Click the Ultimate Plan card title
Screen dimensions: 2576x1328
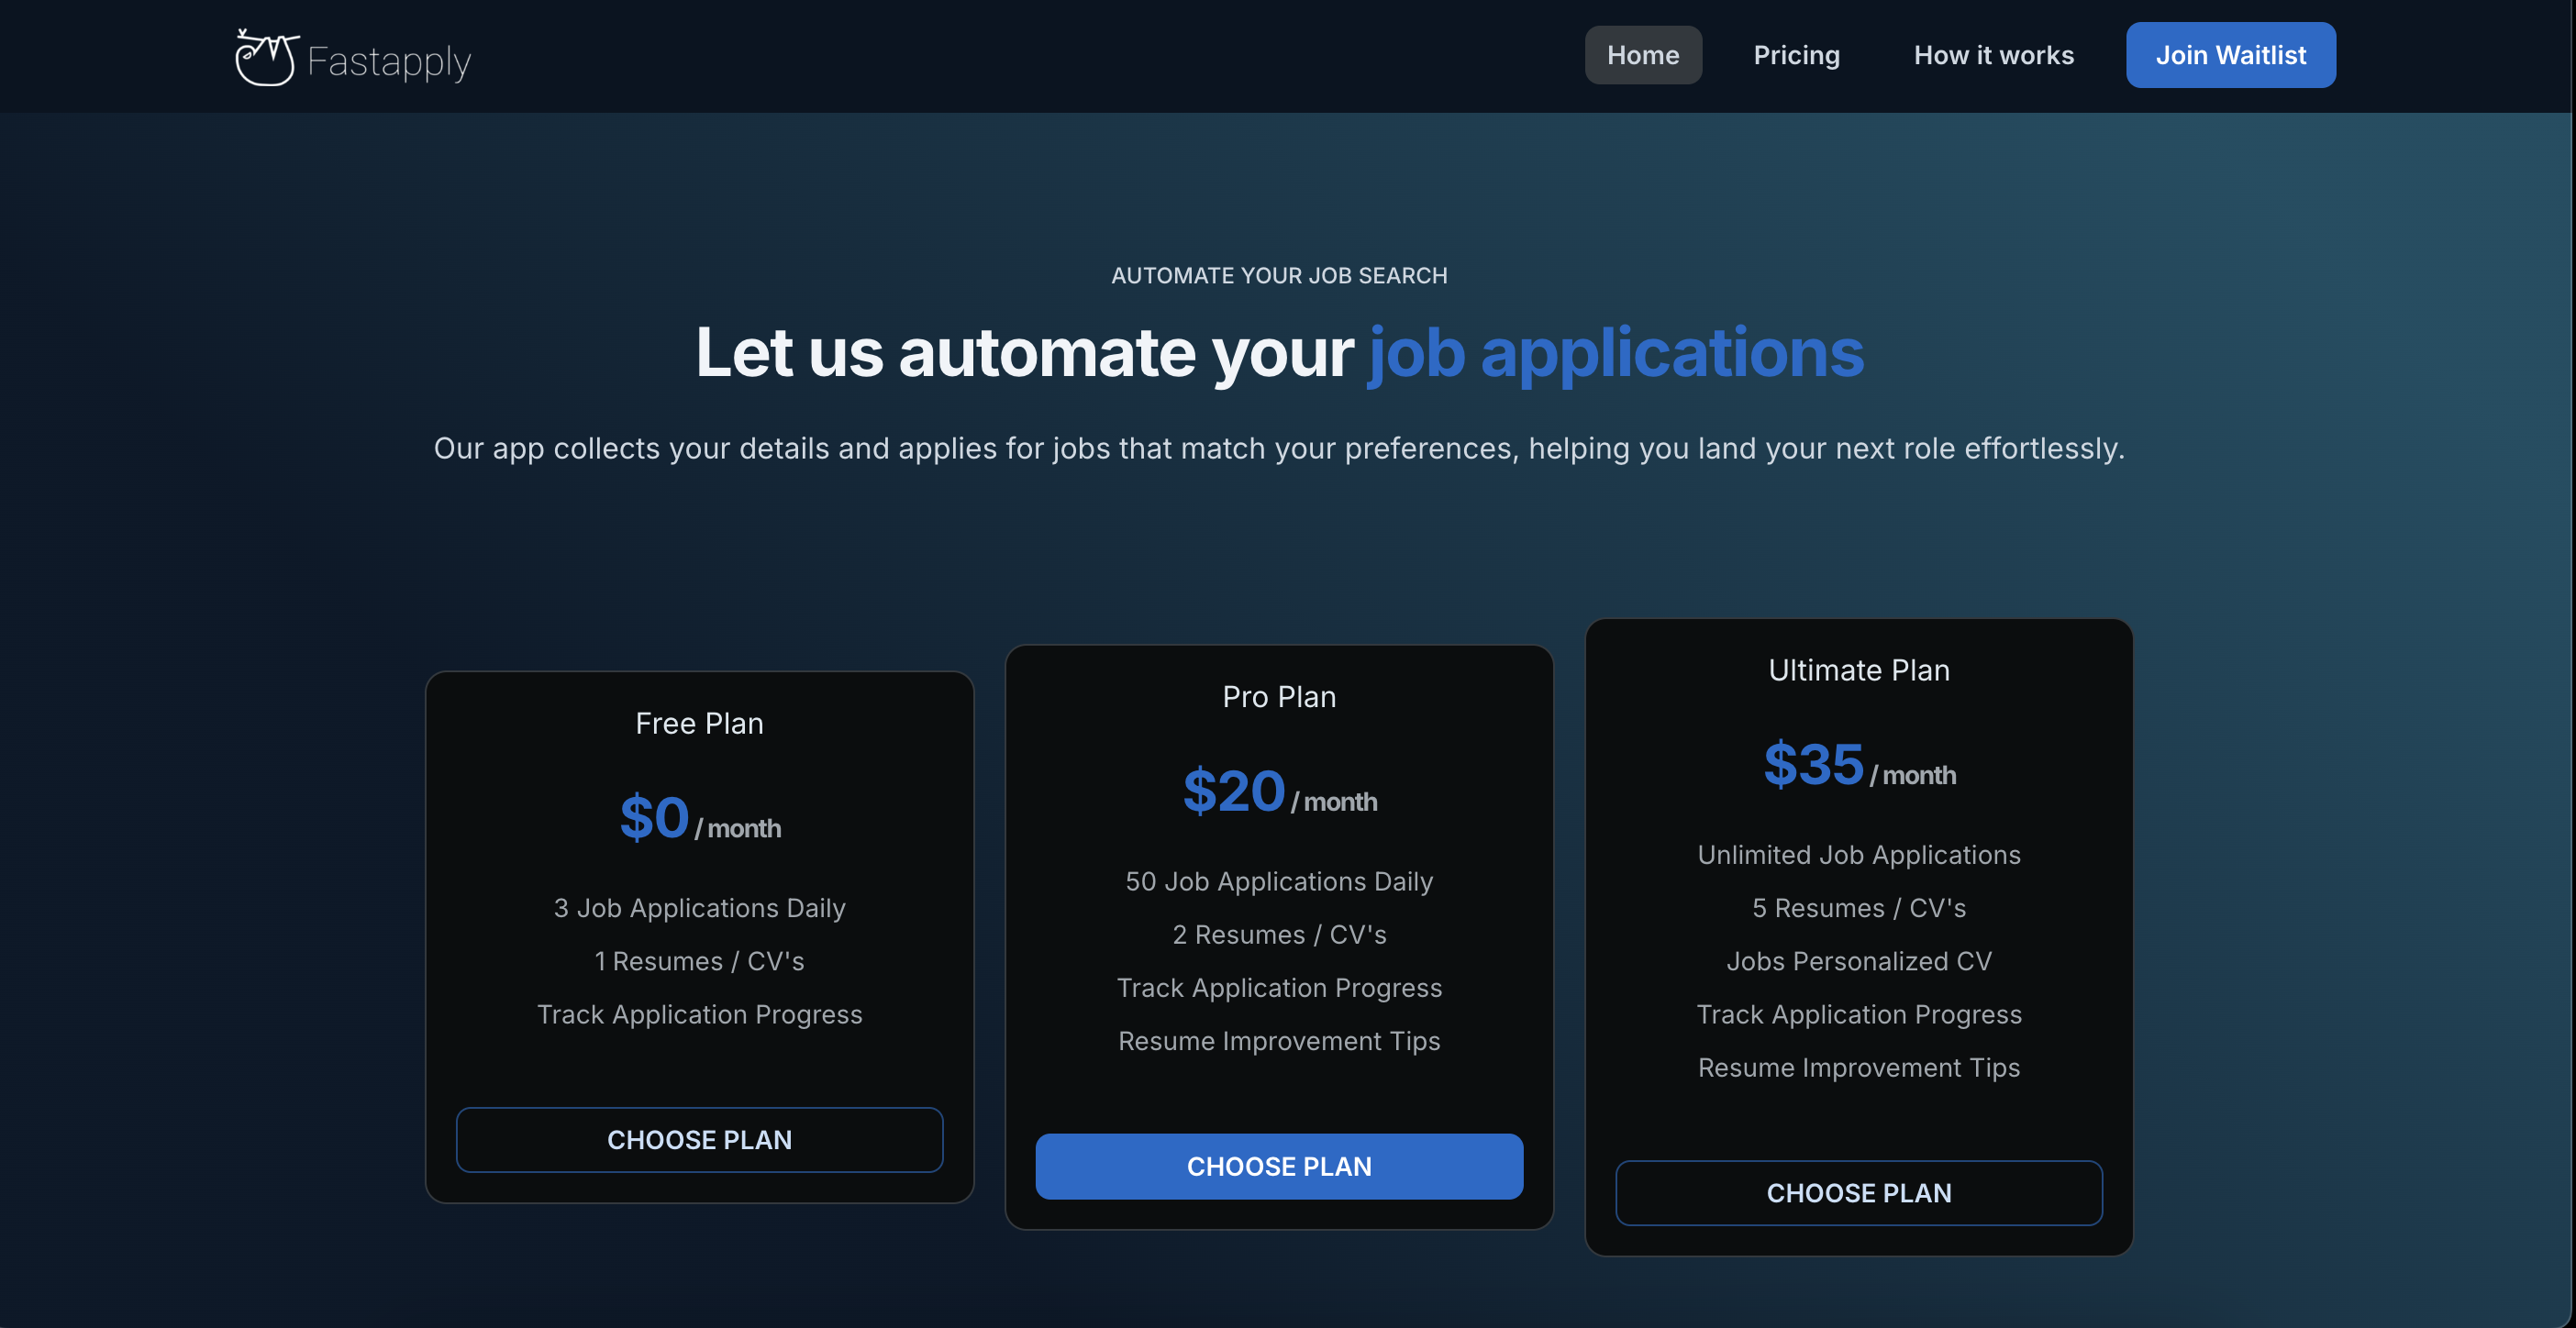tap(1858, 670)
